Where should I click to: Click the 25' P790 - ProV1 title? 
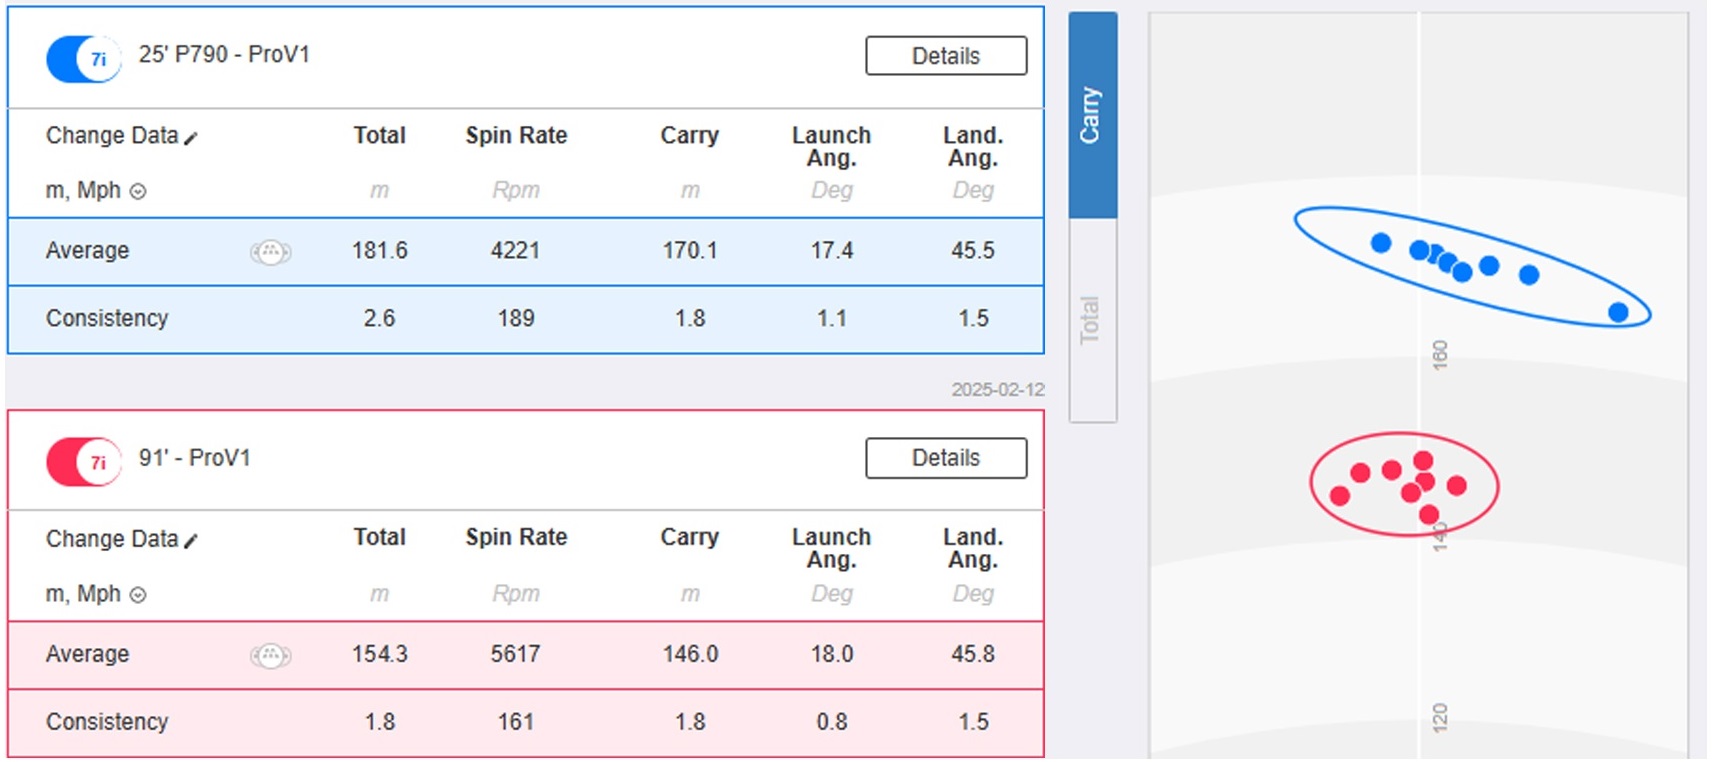[224, 55]
